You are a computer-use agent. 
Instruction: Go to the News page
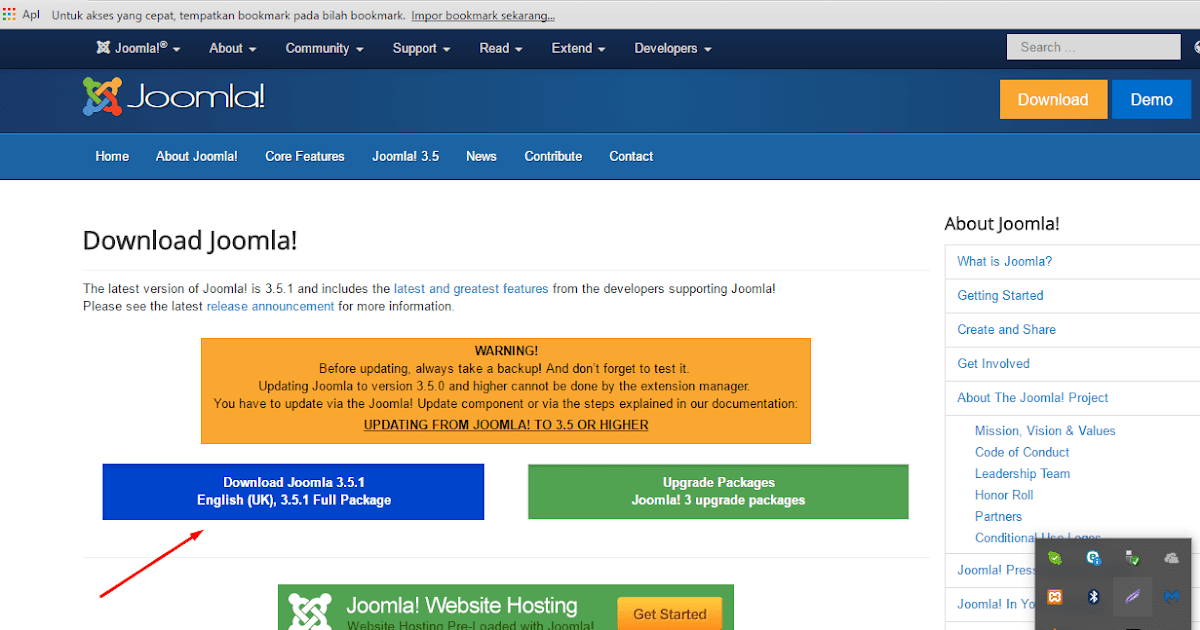[x=481, y=156]
